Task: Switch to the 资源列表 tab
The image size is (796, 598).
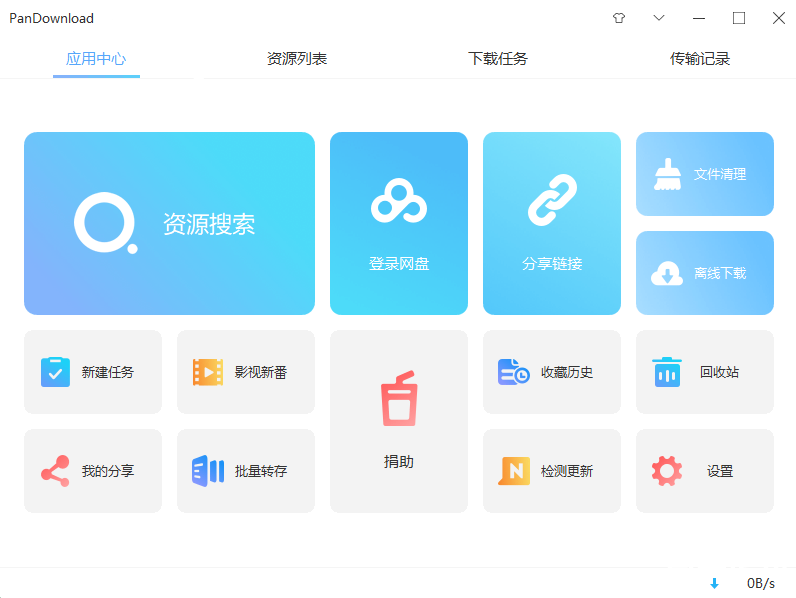Action: coord(297,59)
